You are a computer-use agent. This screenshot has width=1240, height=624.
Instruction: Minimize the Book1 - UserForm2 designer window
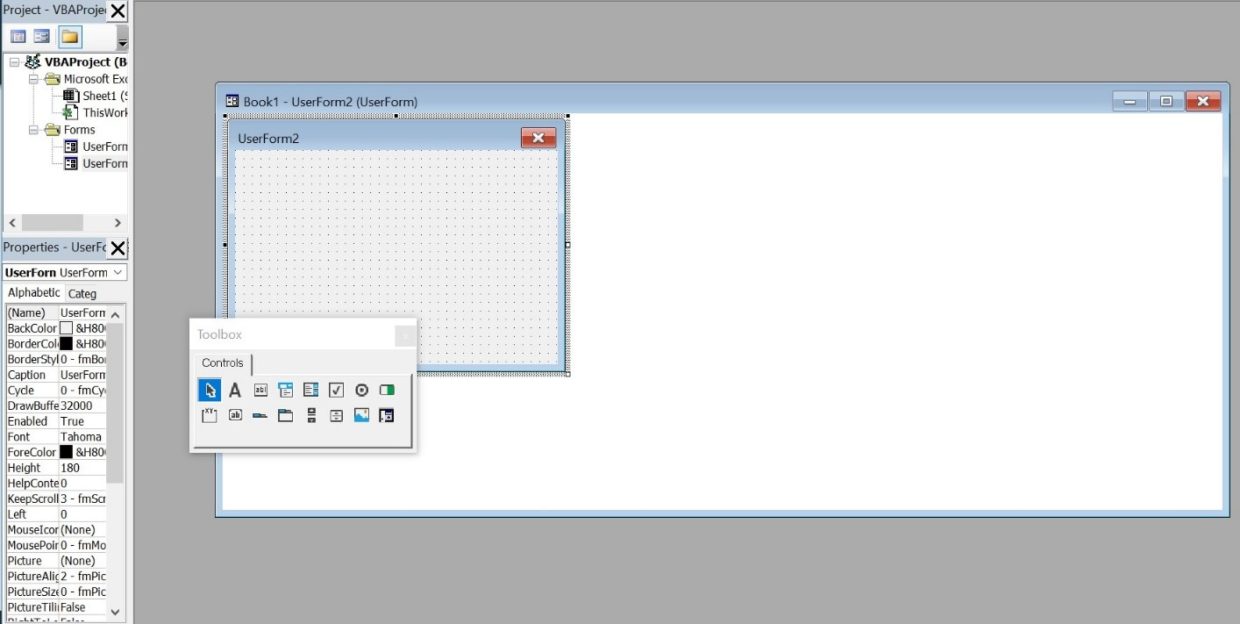pos(1129,101)
